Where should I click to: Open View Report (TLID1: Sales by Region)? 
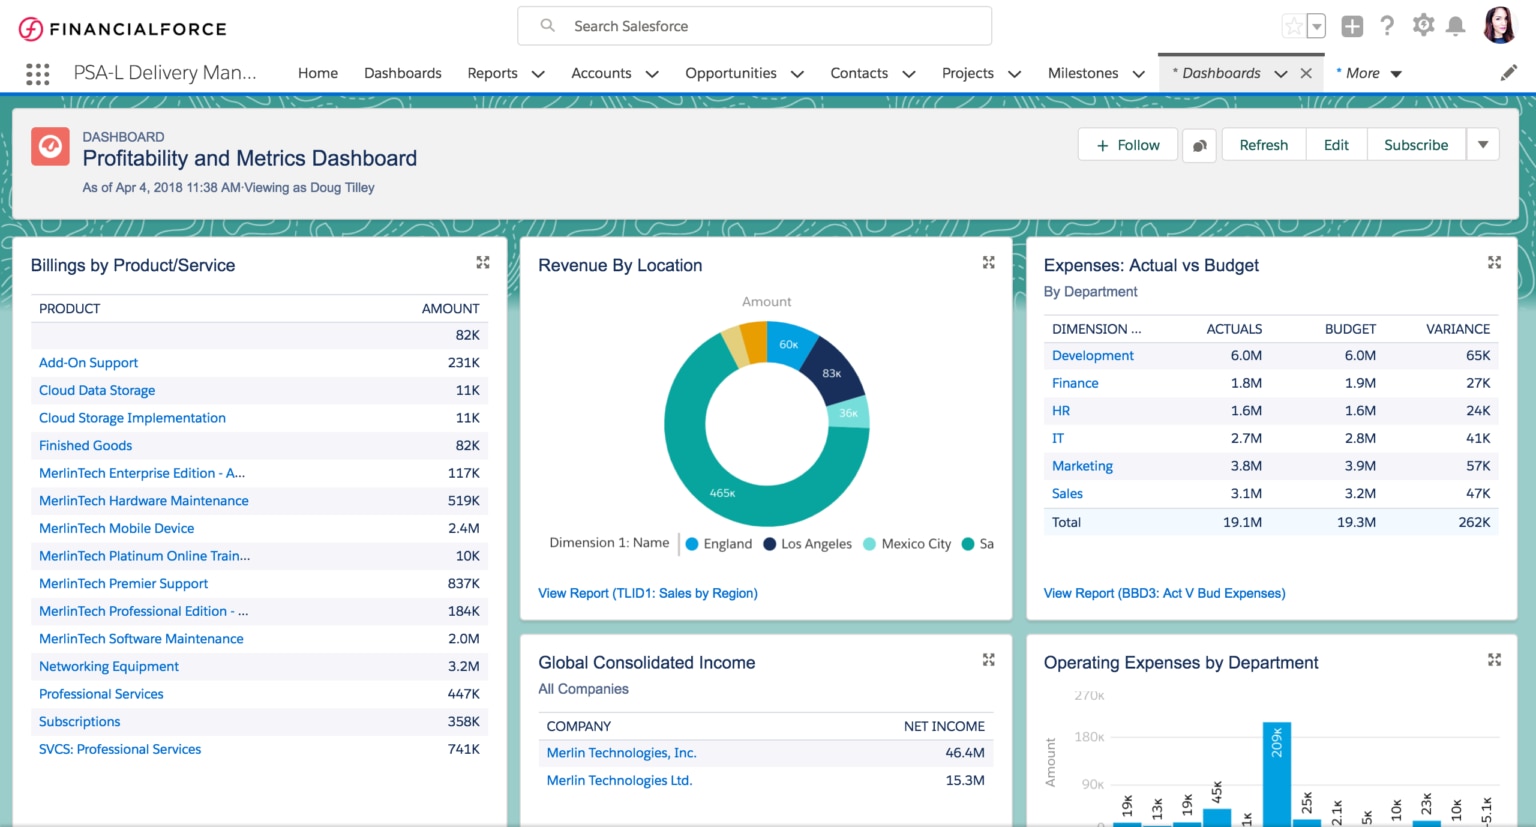[x=648, y=593]
